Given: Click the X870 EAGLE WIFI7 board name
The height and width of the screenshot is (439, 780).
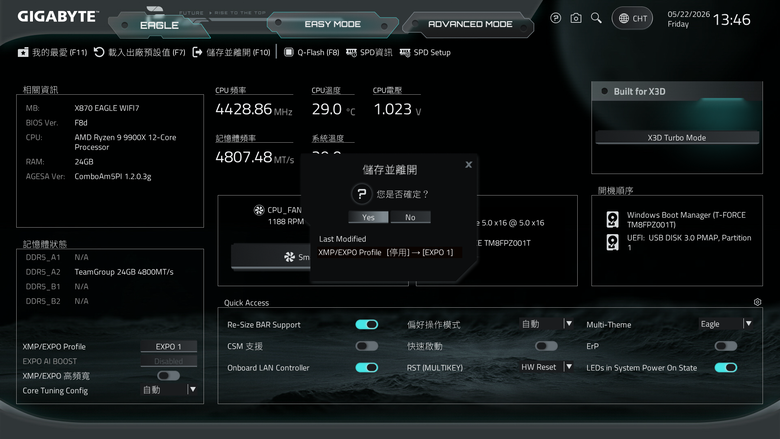Looking at the screenshot, I should coord(107,108).
